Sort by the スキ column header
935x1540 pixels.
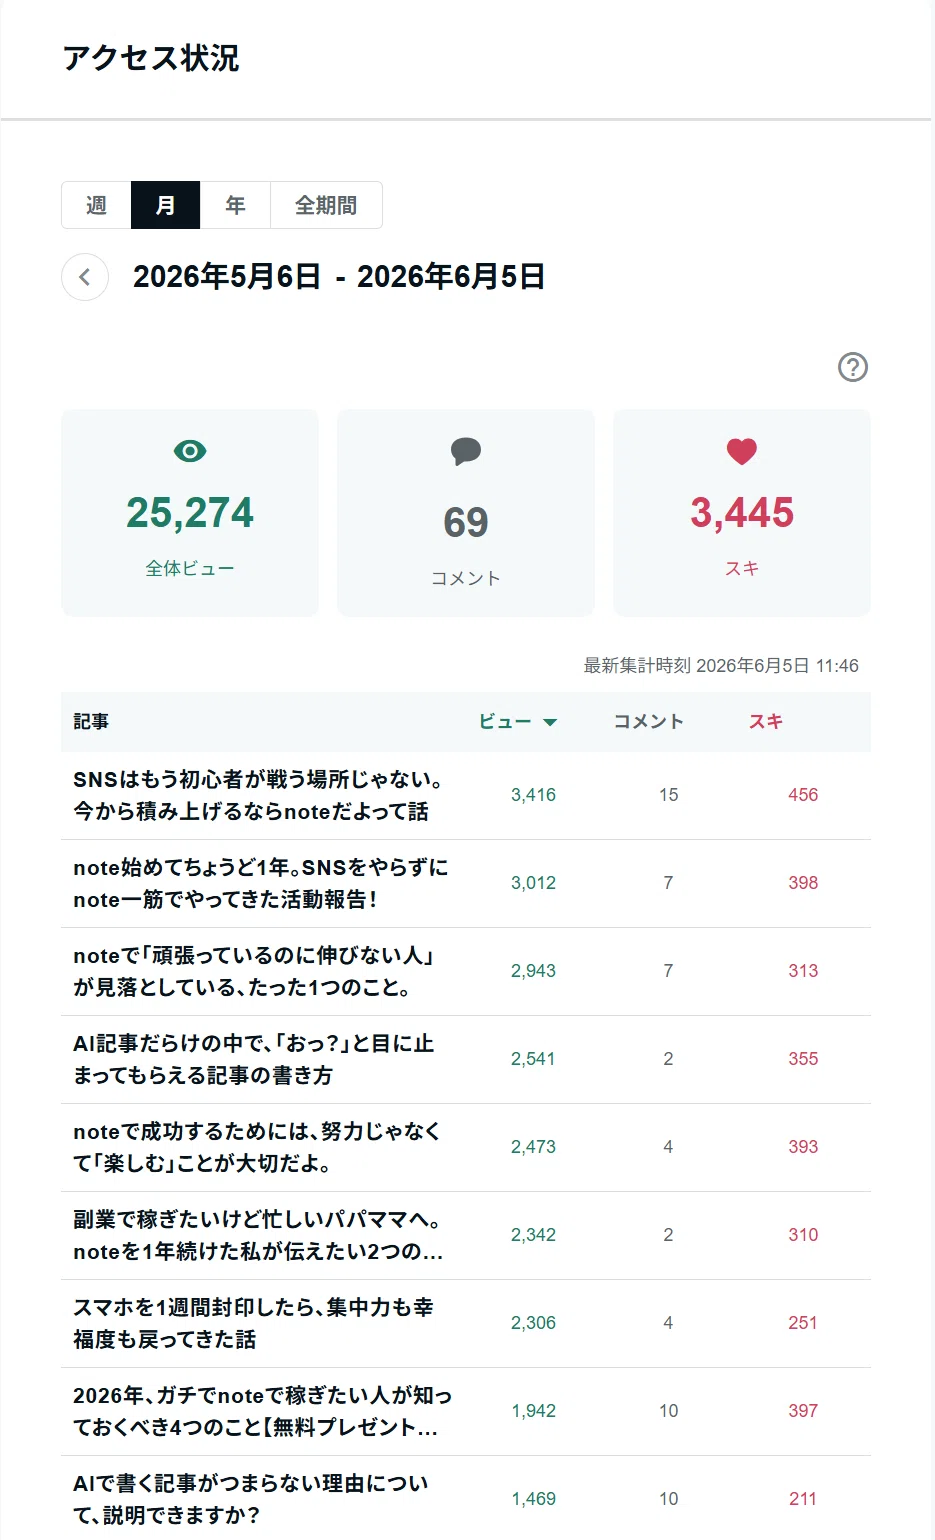(x=766, y=722)
